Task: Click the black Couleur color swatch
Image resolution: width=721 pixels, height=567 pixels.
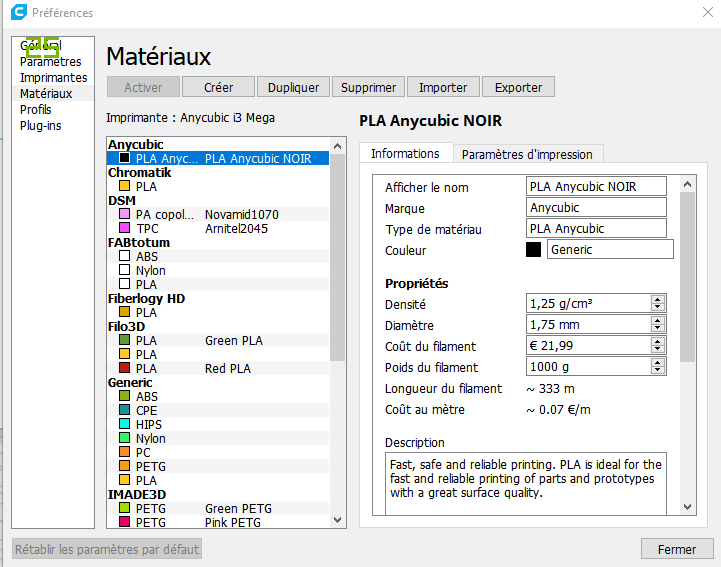Action: [533, 250]
